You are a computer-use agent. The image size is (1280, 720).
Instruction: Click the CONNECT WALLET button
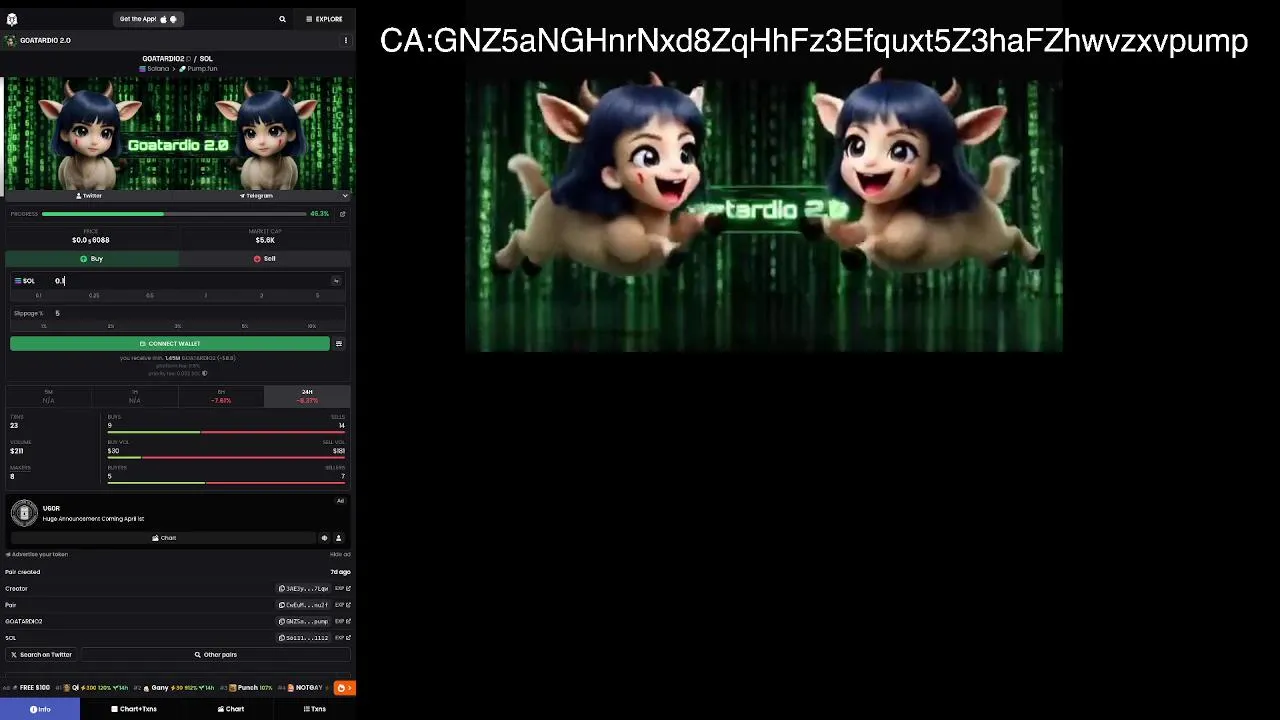click(170, 344)
